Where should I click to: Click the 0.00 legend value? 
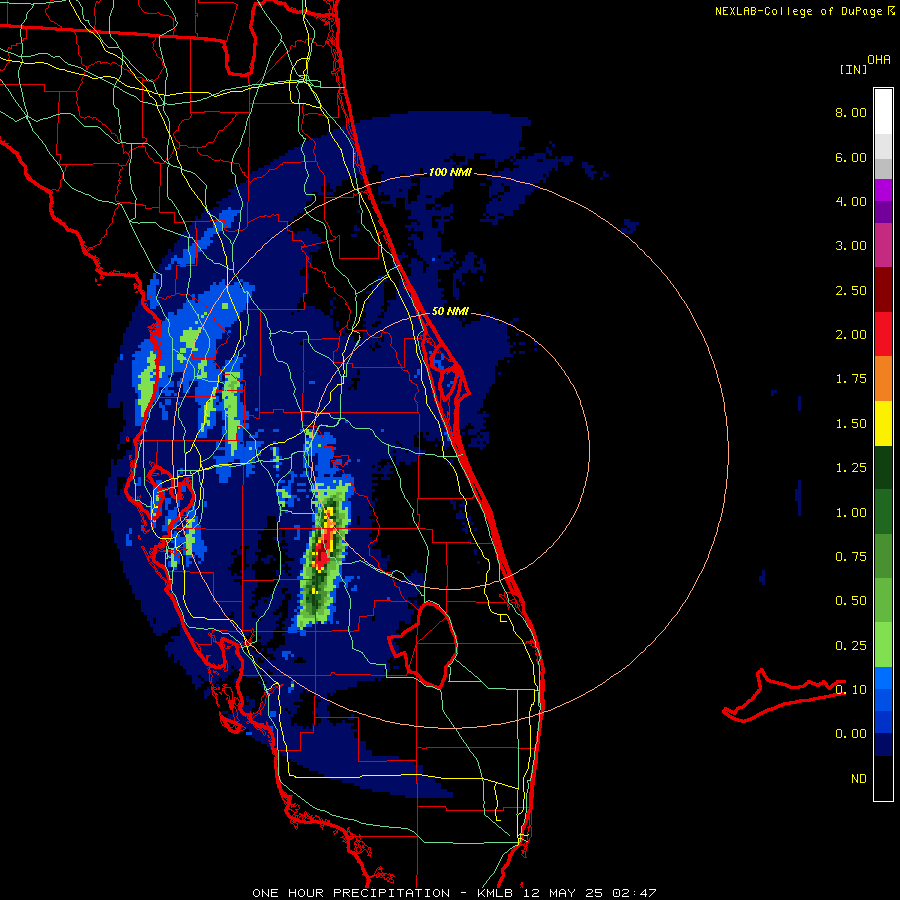[x=851, y=734]
